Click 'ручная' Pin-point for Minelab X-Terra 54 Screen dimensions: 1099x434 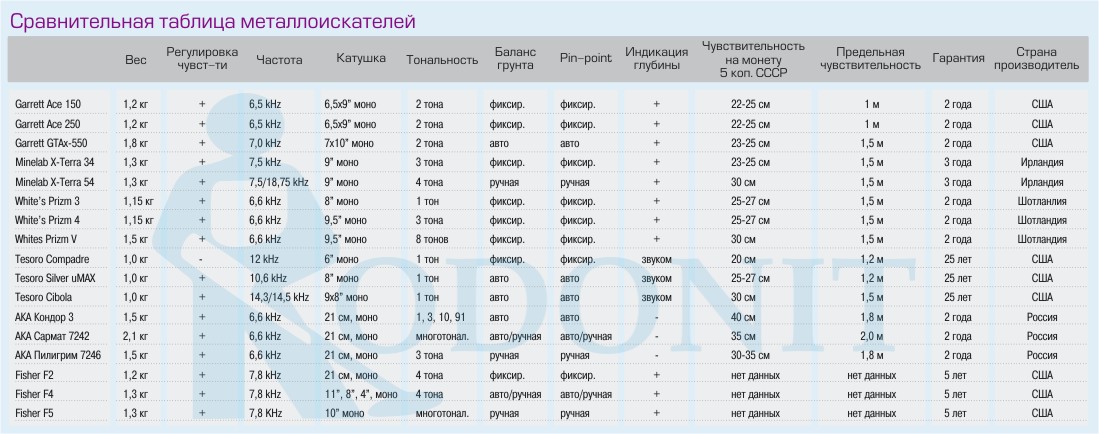tap(575, 182)
